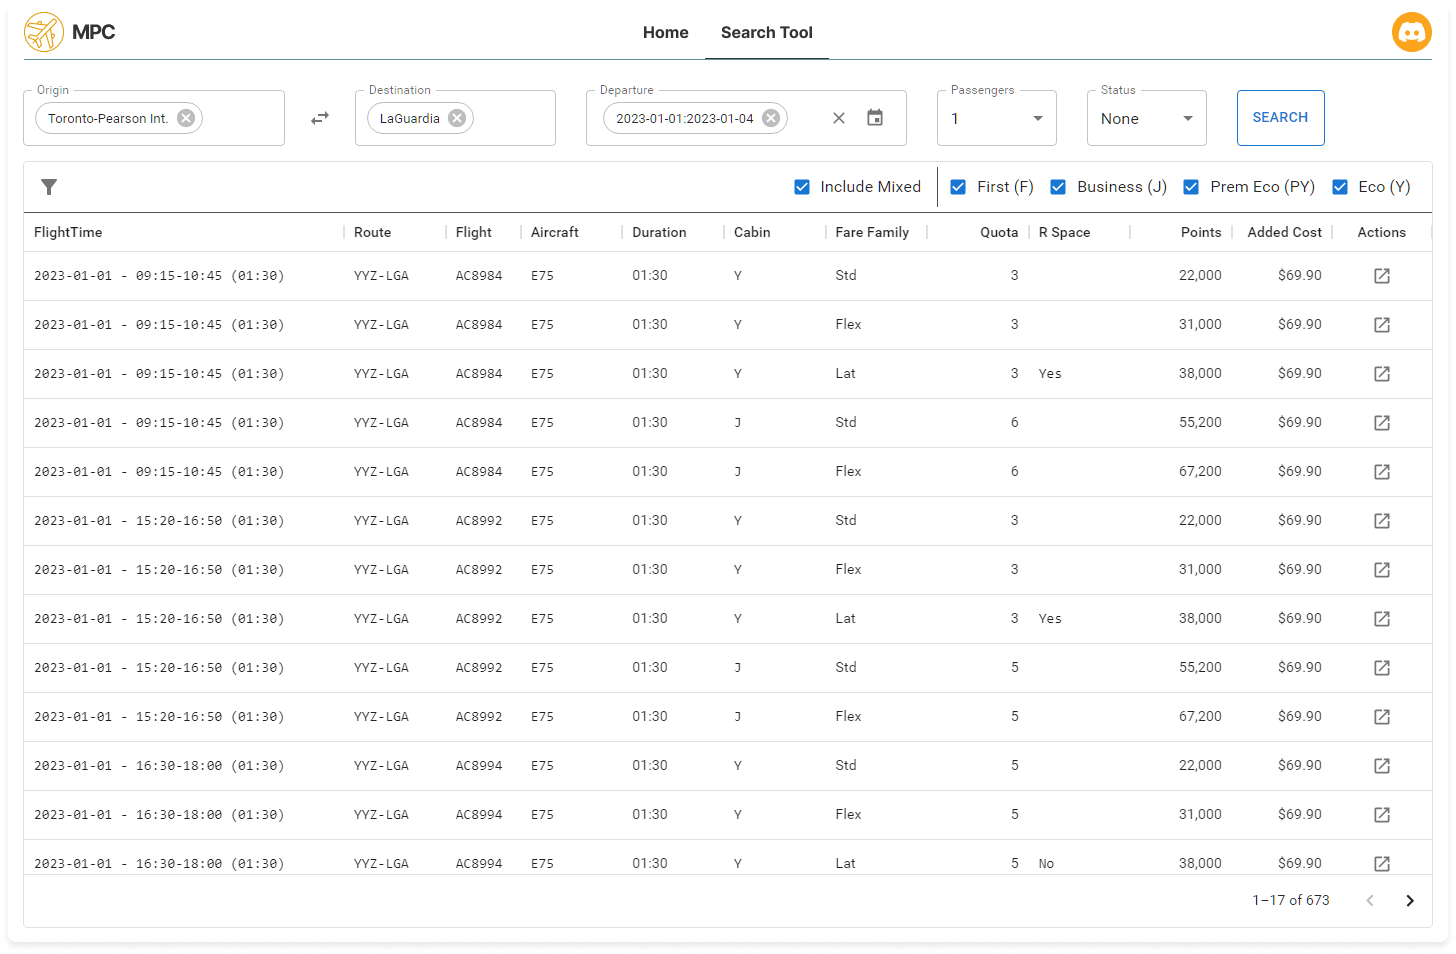The image size is (1456, 954).
Task: Click 'No' R Space in AC8994 Lat row
Action: [x=1046, y=864]
